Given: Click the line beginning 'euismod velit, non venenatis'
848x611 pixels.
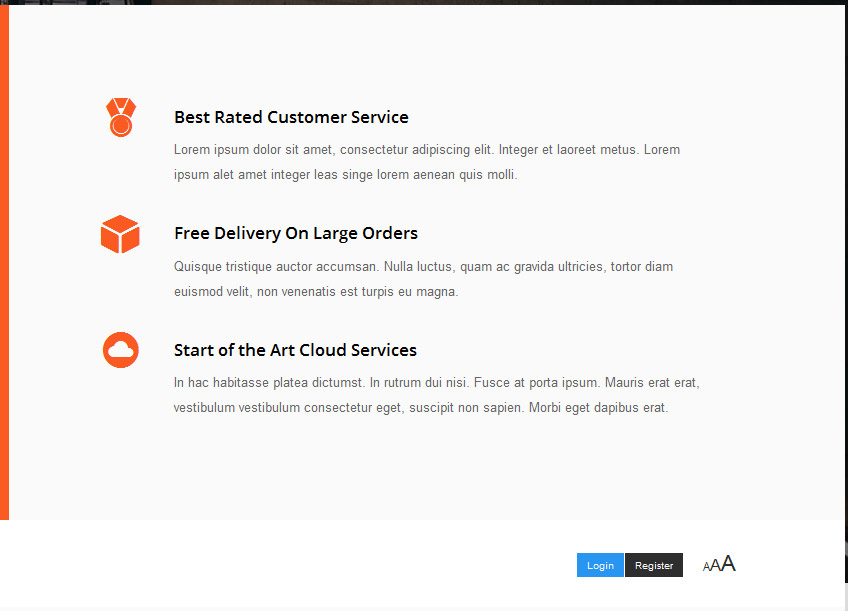Looking at the screenshot, I should (x=316, y=291).
